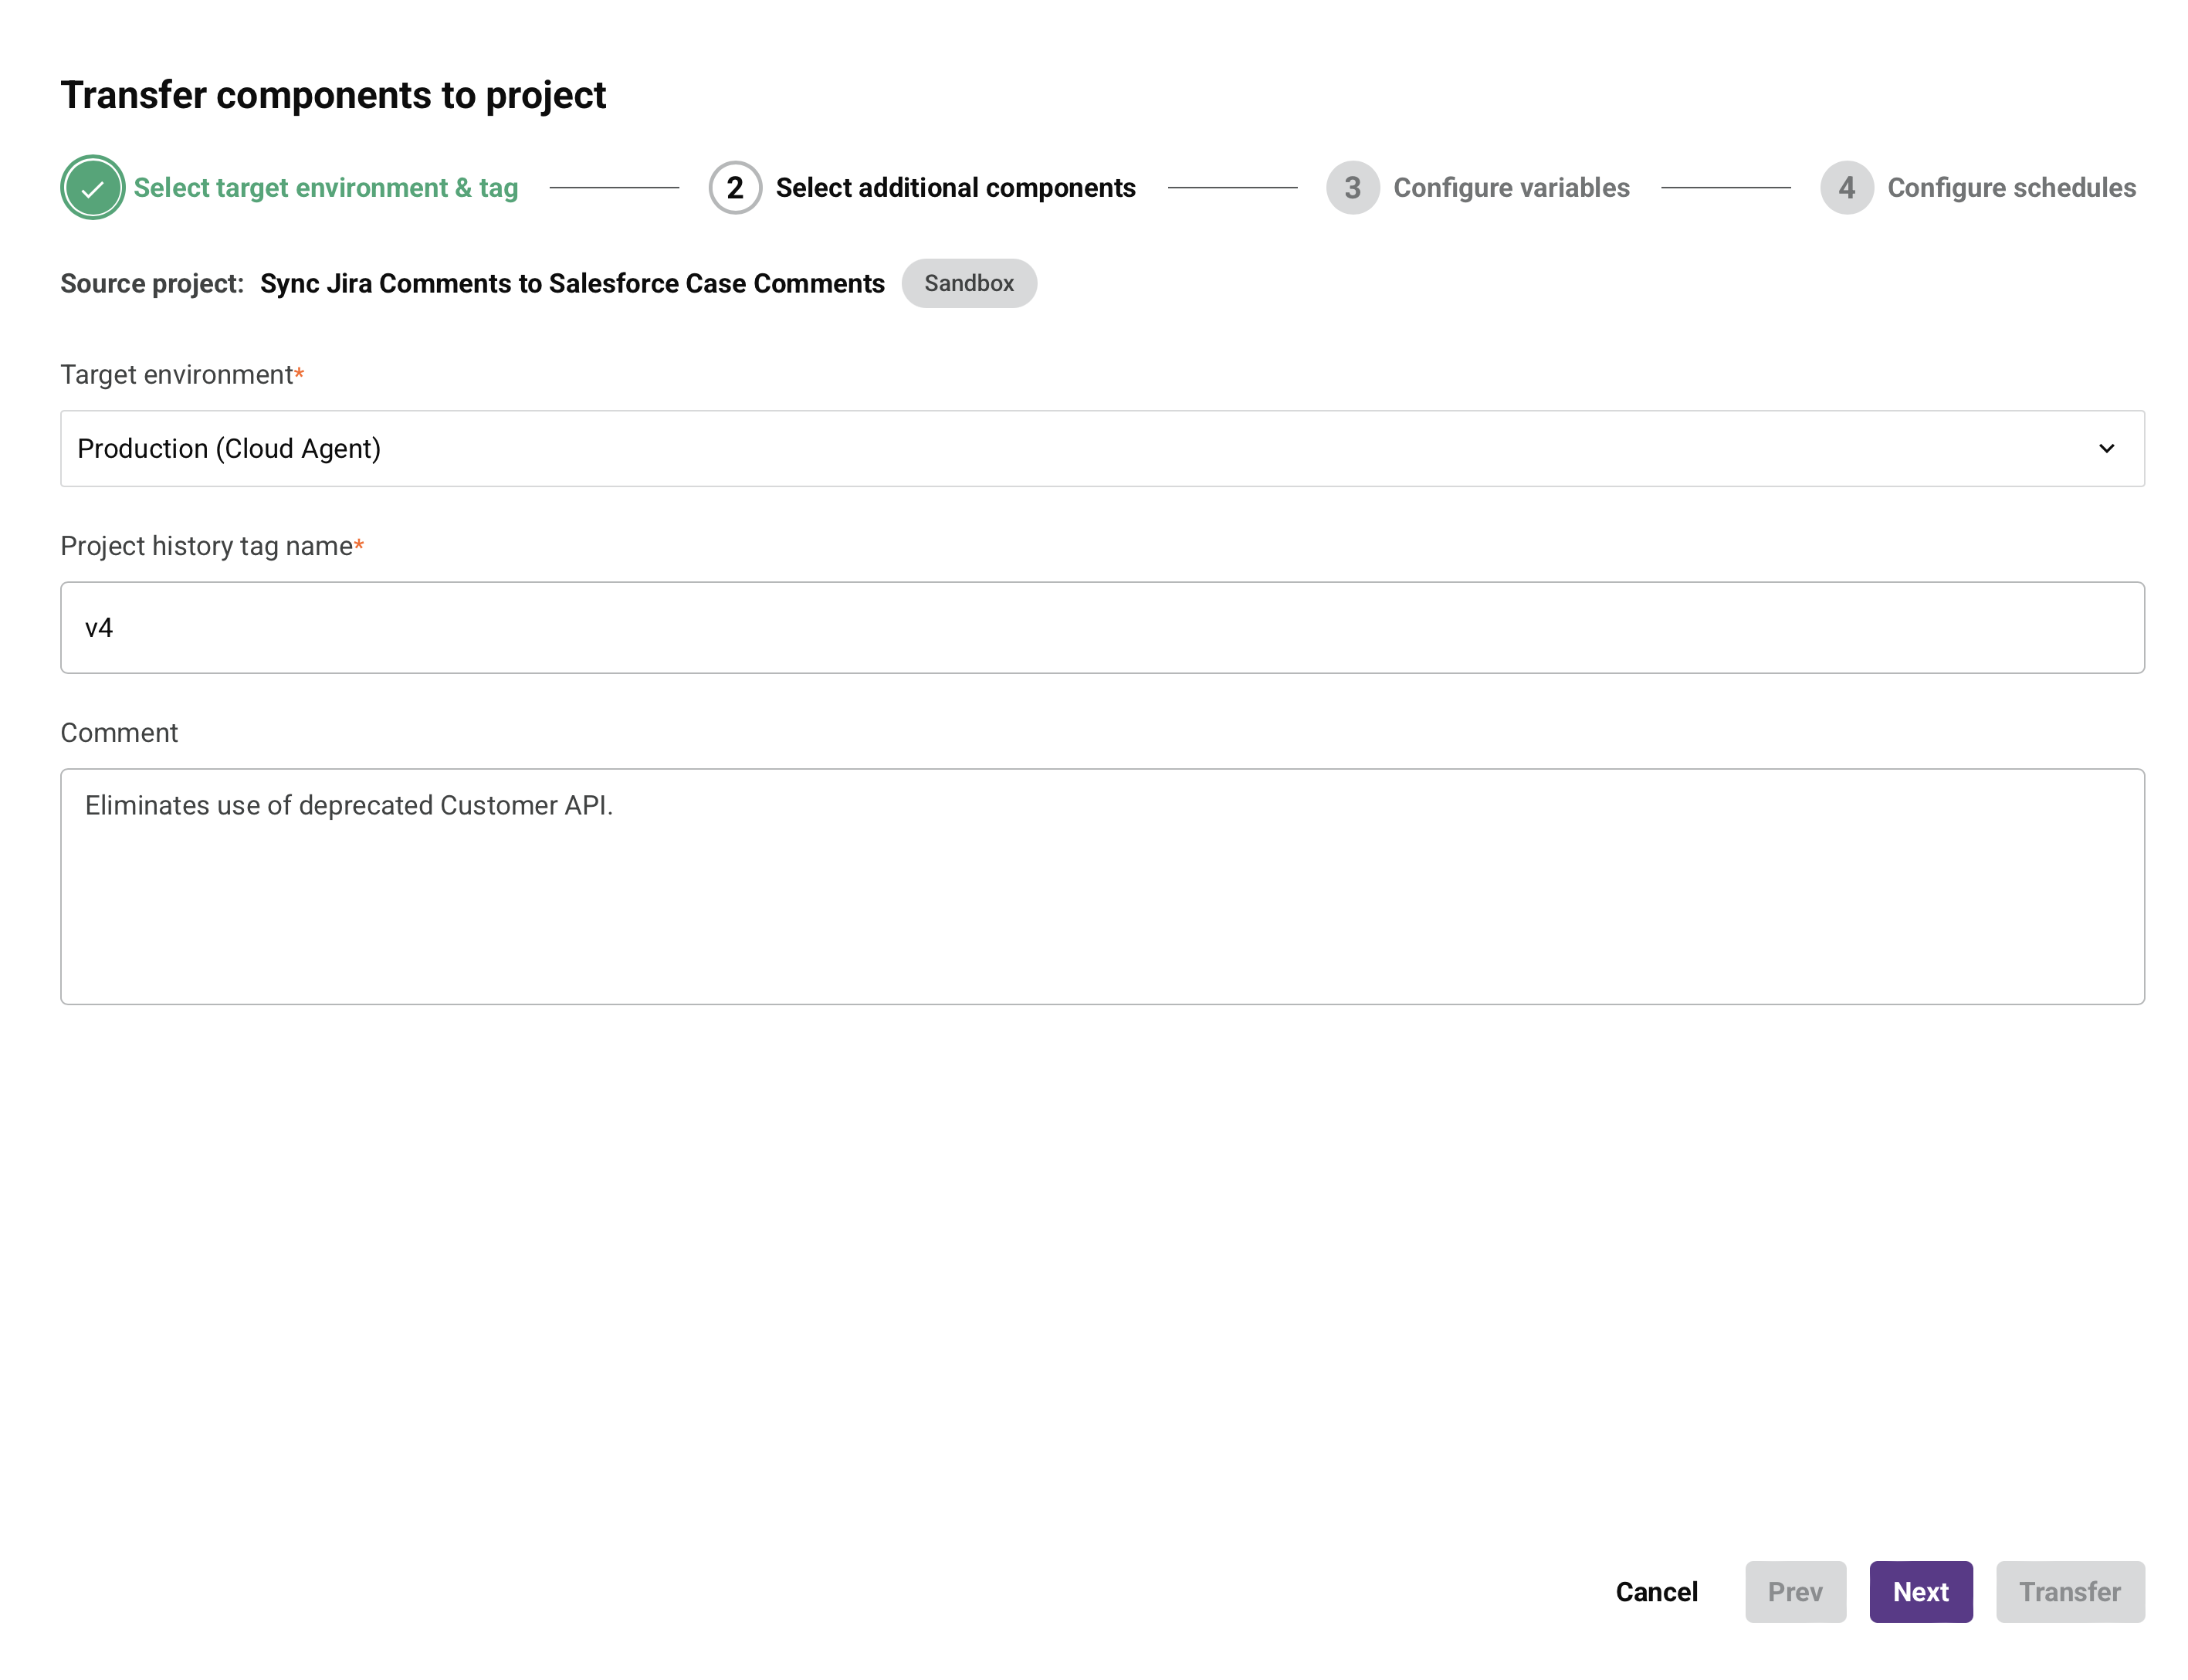Click the Select target environment & tag label
Image resolution: width=2188 pixels, height=1680 pixels.
(x=327, y=187)
